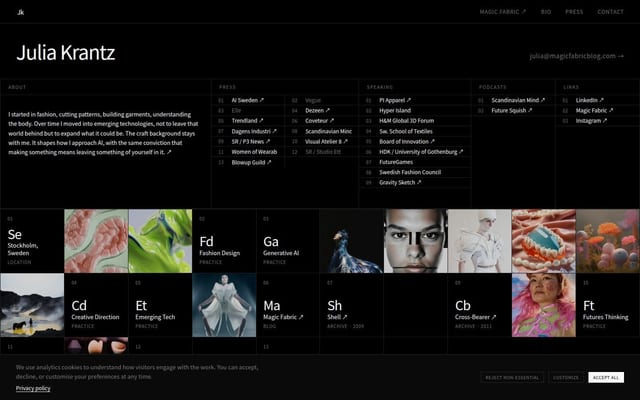Open the Ma Magic Fabric blog tile
Viewport: 640px width, 400px height.
[288, 305]
